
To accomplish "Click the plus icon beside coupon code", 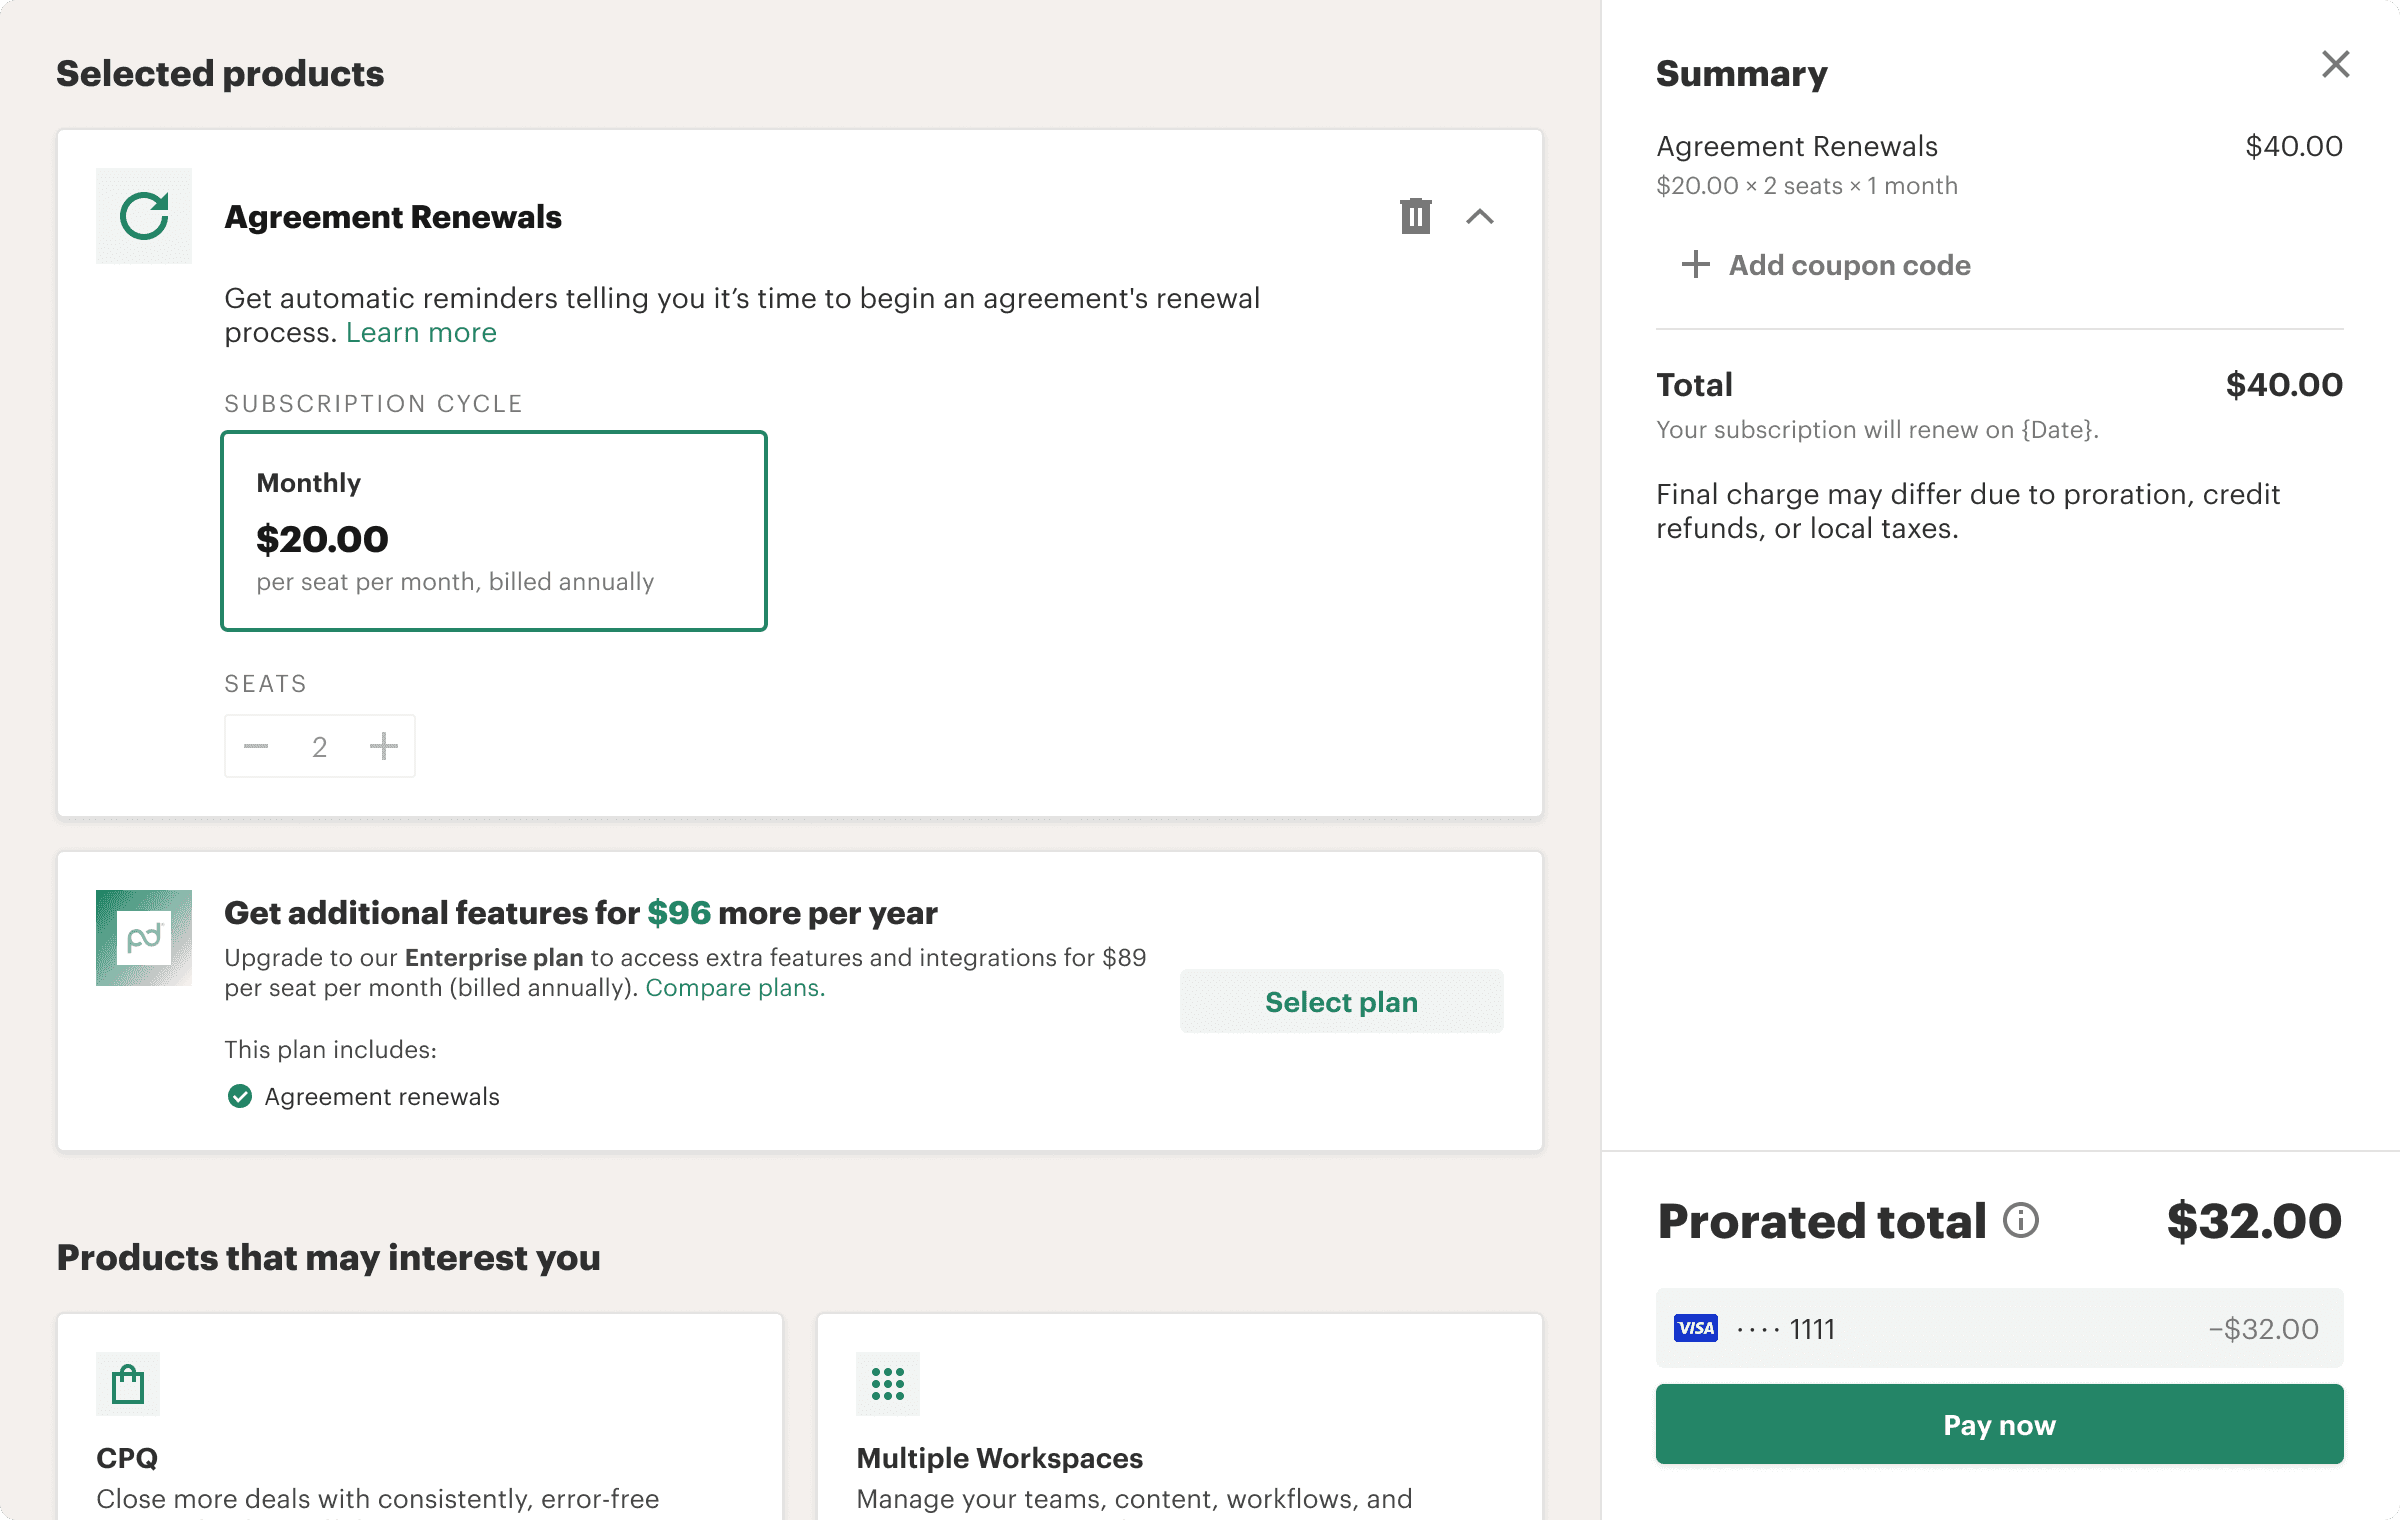I will tap(1695, 265).
